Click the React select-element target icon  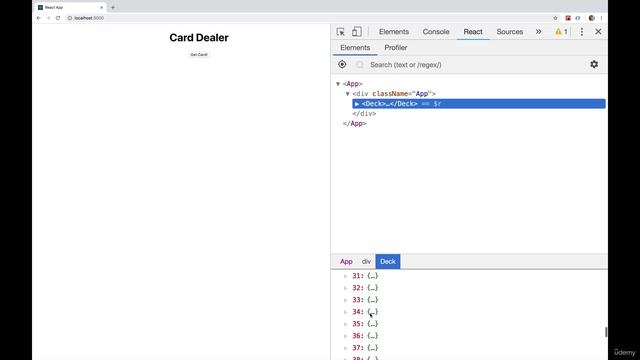[342, 64]
